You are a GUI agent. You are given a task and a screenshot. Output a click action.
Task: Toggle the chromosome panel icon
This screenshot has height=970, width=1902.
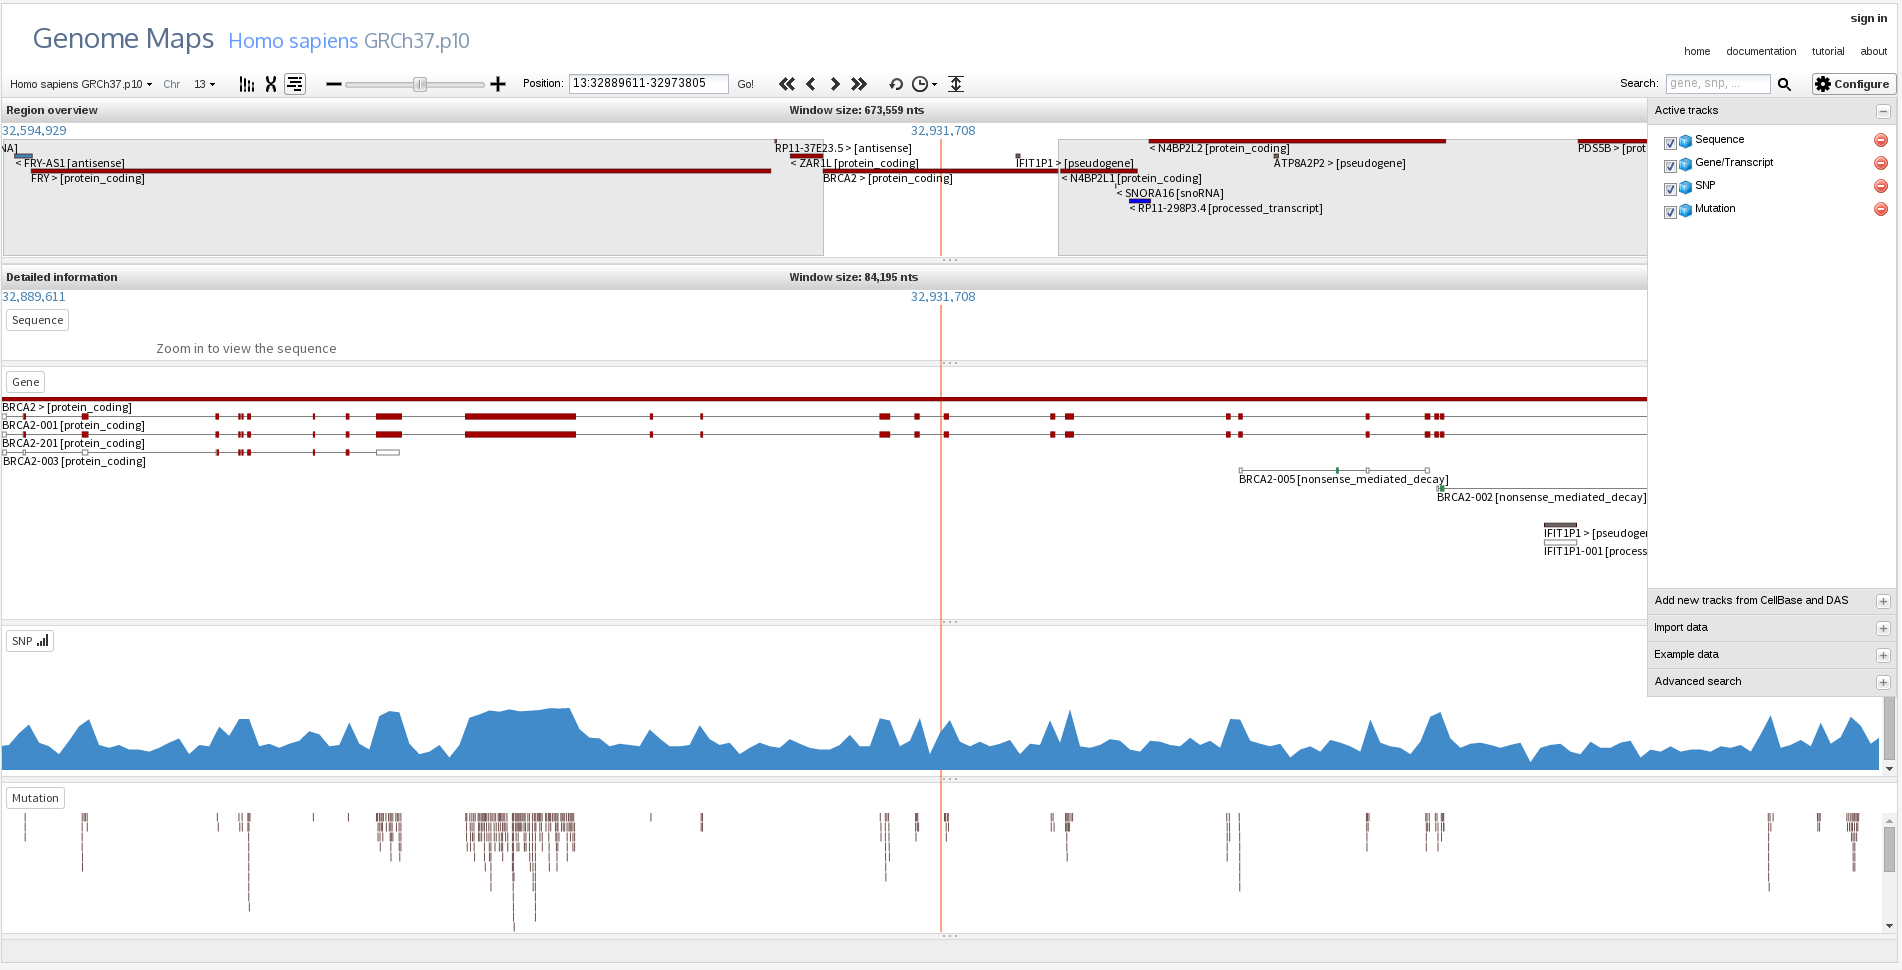pos(270,84)
